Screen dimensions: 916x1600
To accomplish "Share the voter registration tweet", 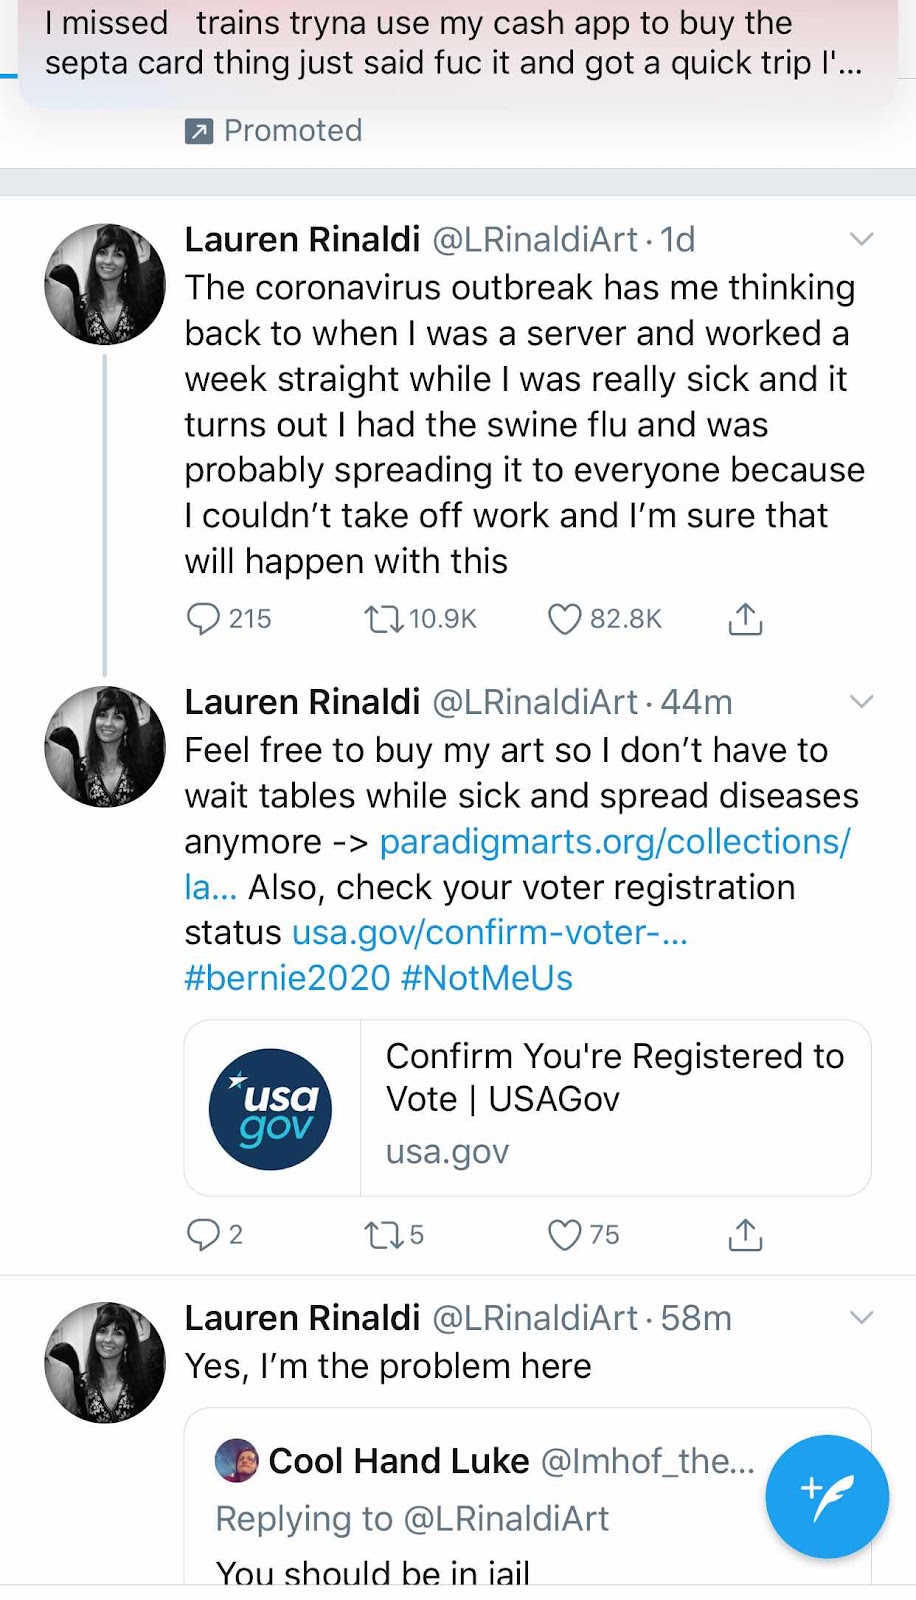I will point(745,1235).
